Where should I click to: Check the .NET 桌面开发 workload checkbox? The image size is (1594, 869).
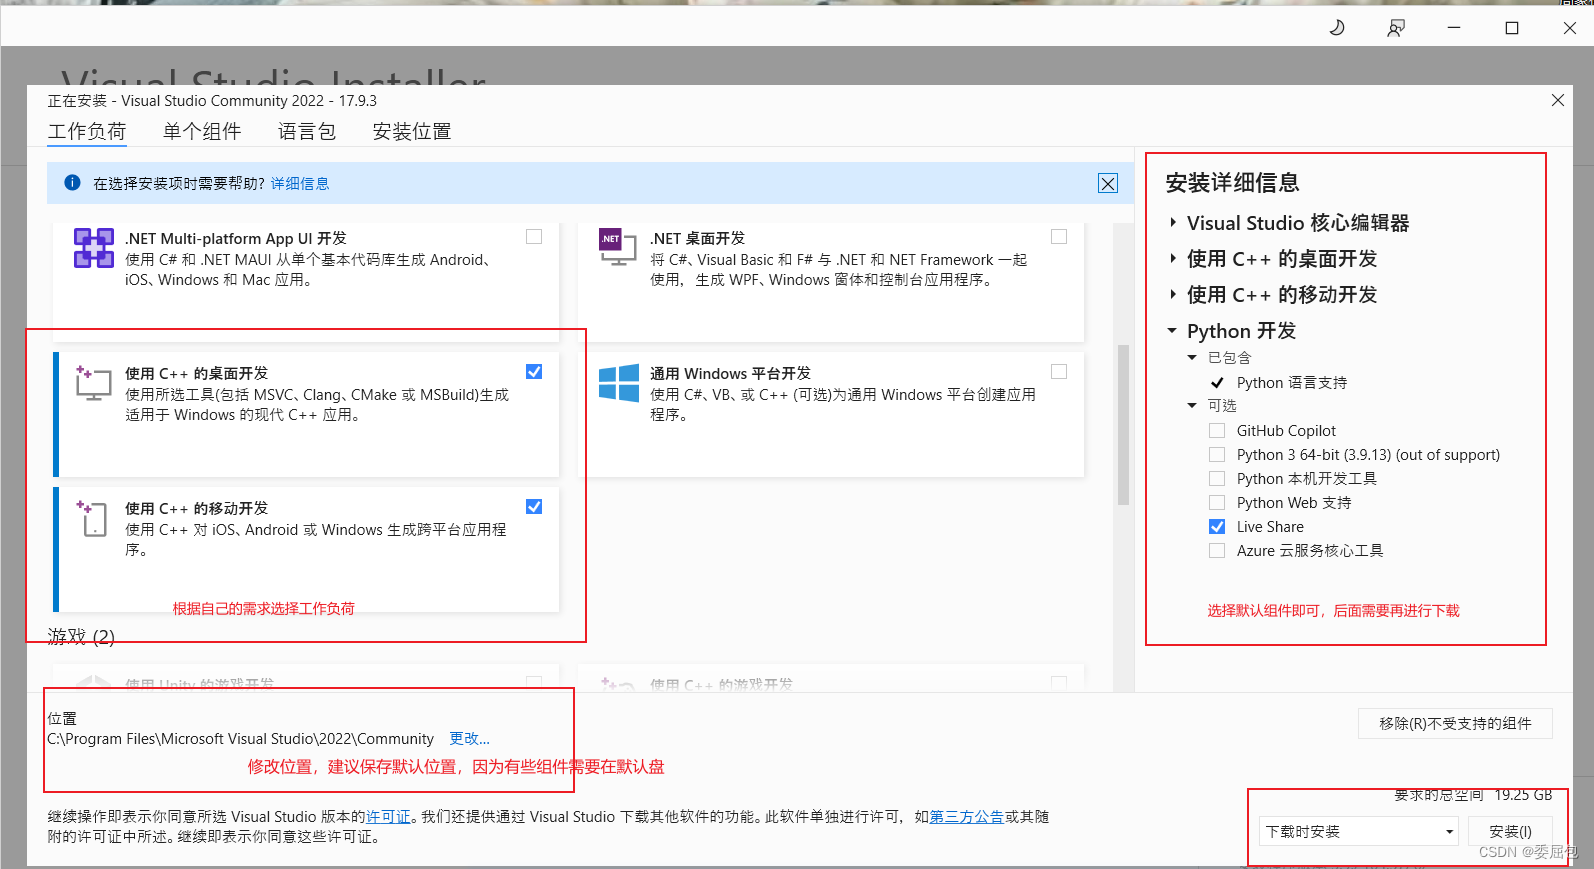(1059, 237)
